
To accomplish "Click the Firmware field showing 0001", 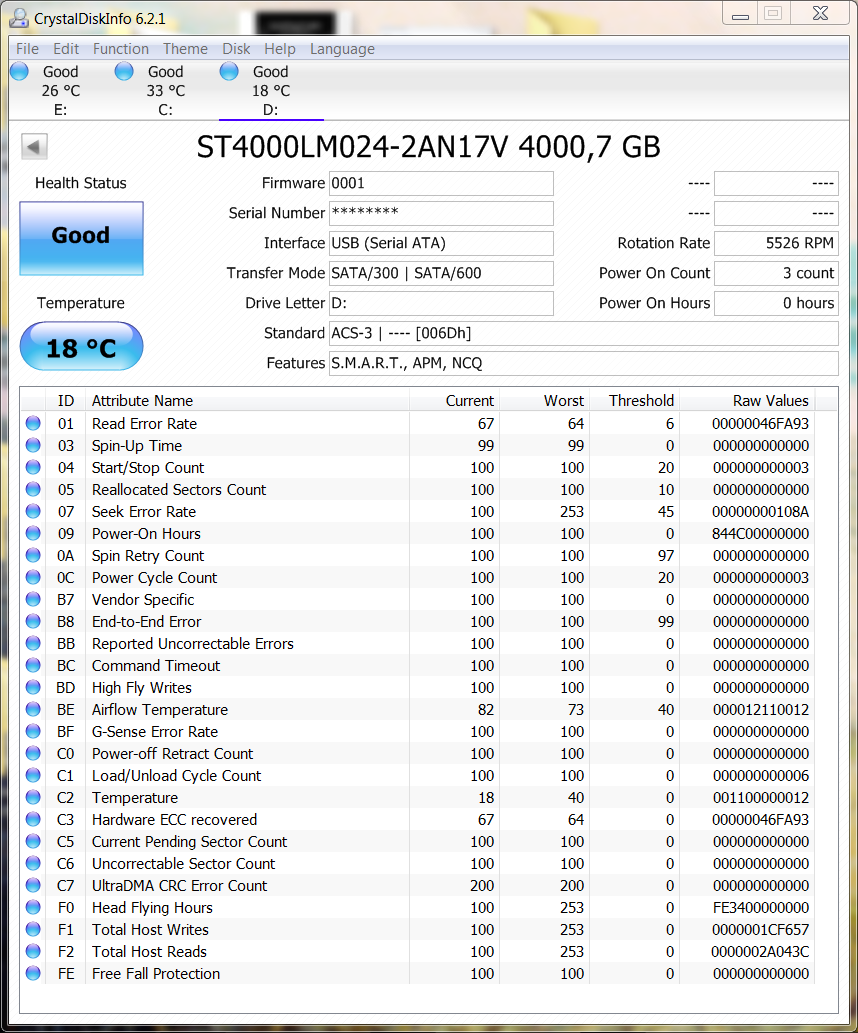I will [441, 183].
